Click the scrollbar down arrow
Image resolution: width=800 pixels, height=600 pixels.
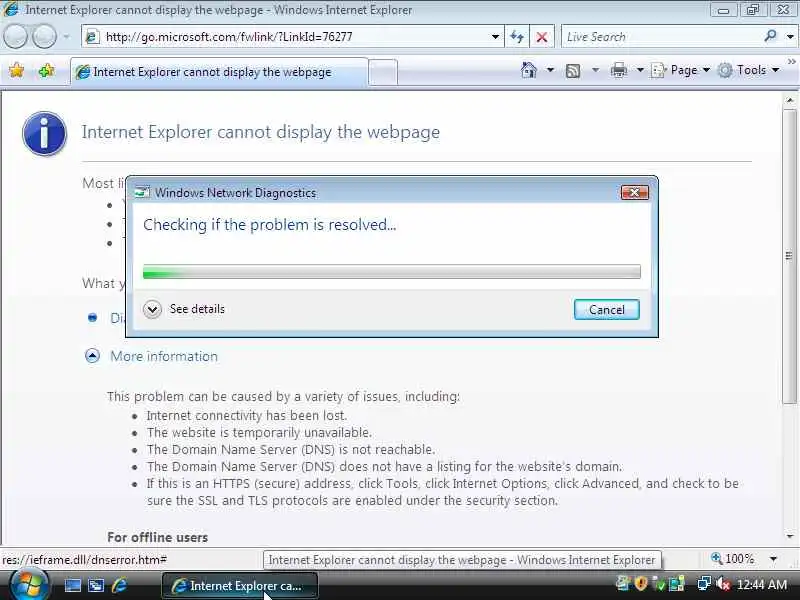[790, 536]
